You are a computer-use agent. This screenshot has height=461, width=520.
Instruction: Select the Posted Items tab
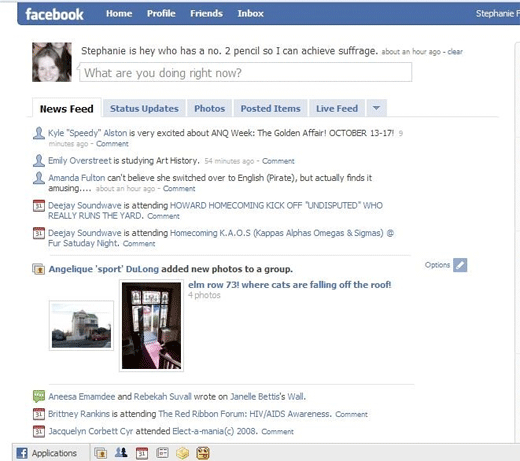[x=270, y=108]
